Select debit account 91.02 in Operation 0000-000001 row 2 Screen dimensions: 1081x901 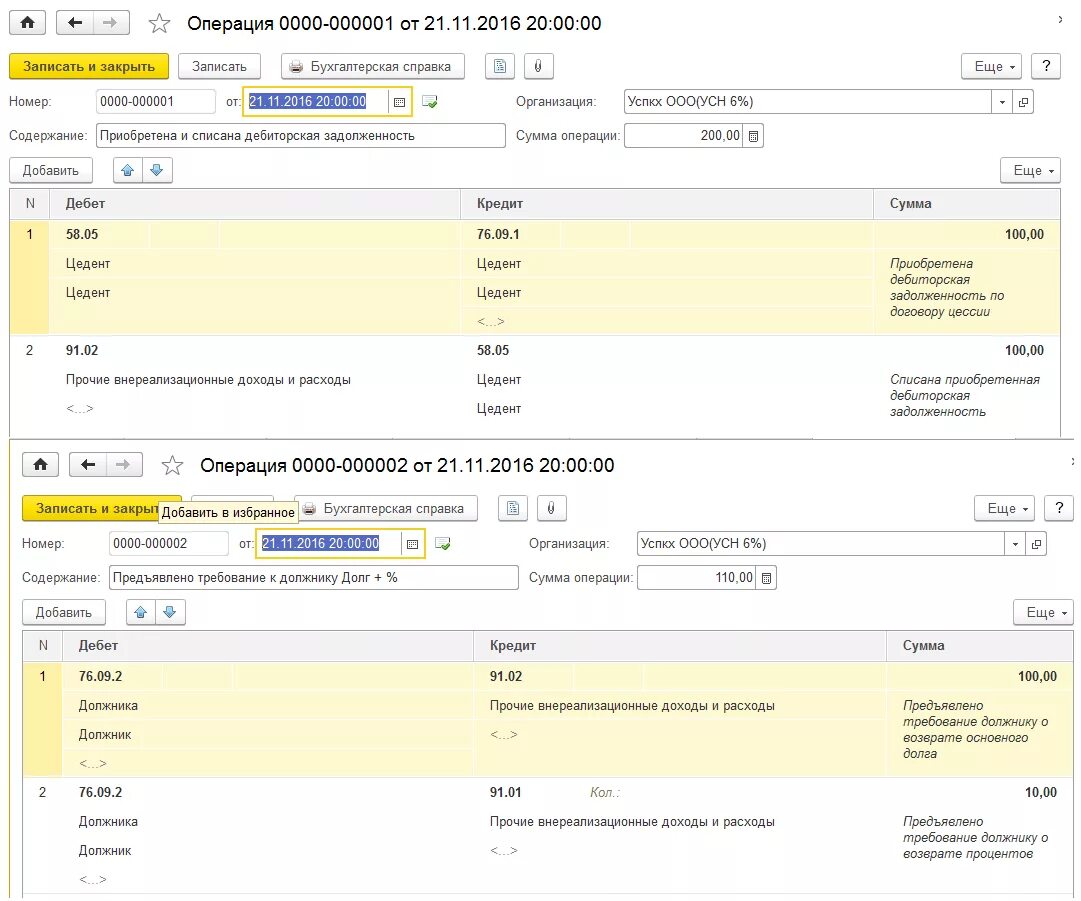click(82, 350)
